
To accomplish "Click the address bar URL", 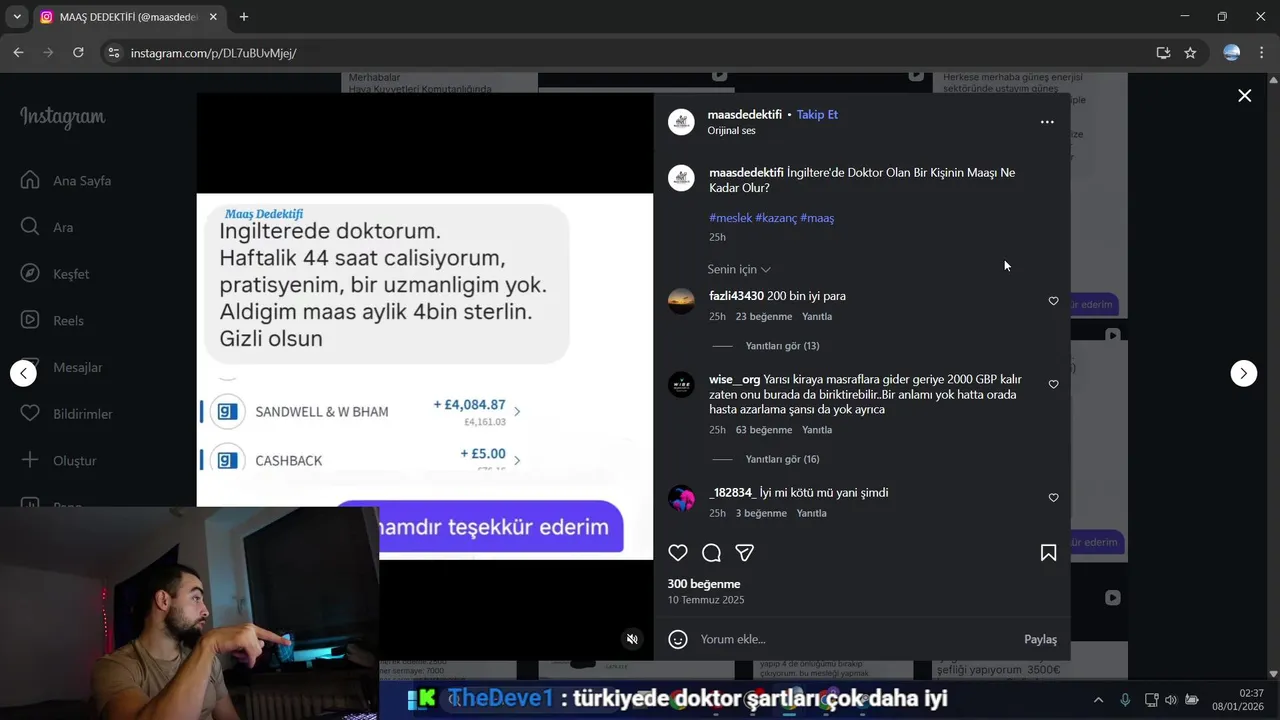I will coord(214,53).
